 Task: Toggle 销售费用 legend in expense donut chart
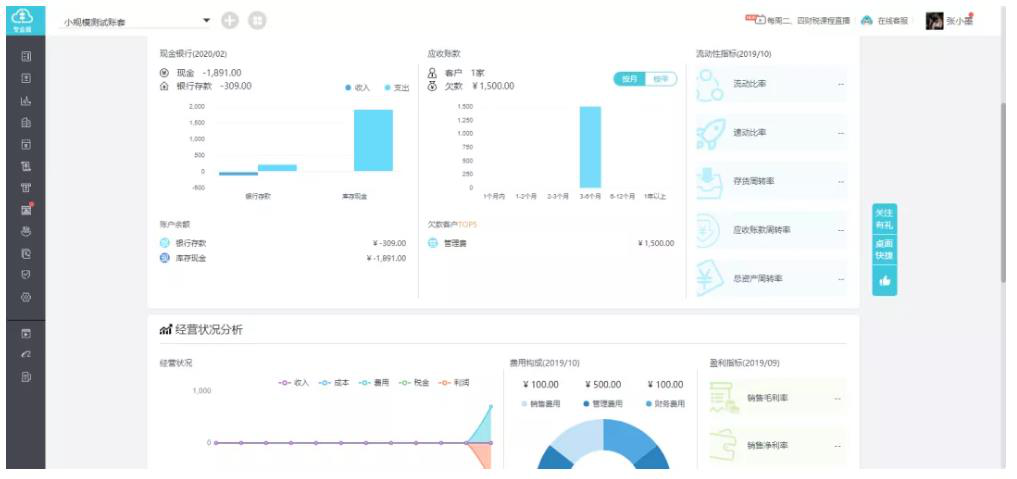click(x=540, y=404)
